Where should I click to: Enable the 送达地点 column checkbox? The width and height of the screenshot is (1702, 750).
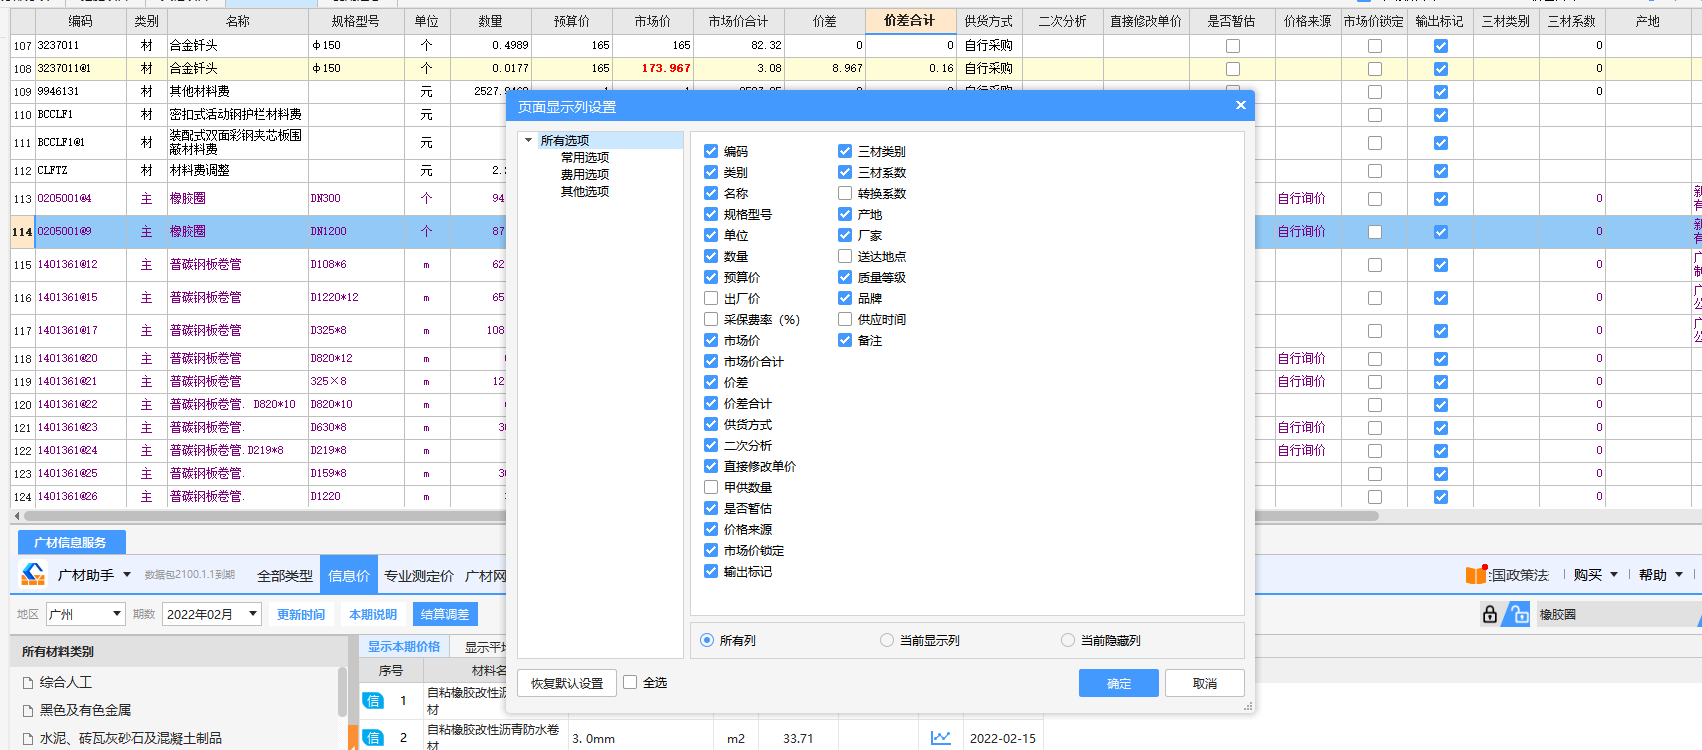click(x=845, y=256)
